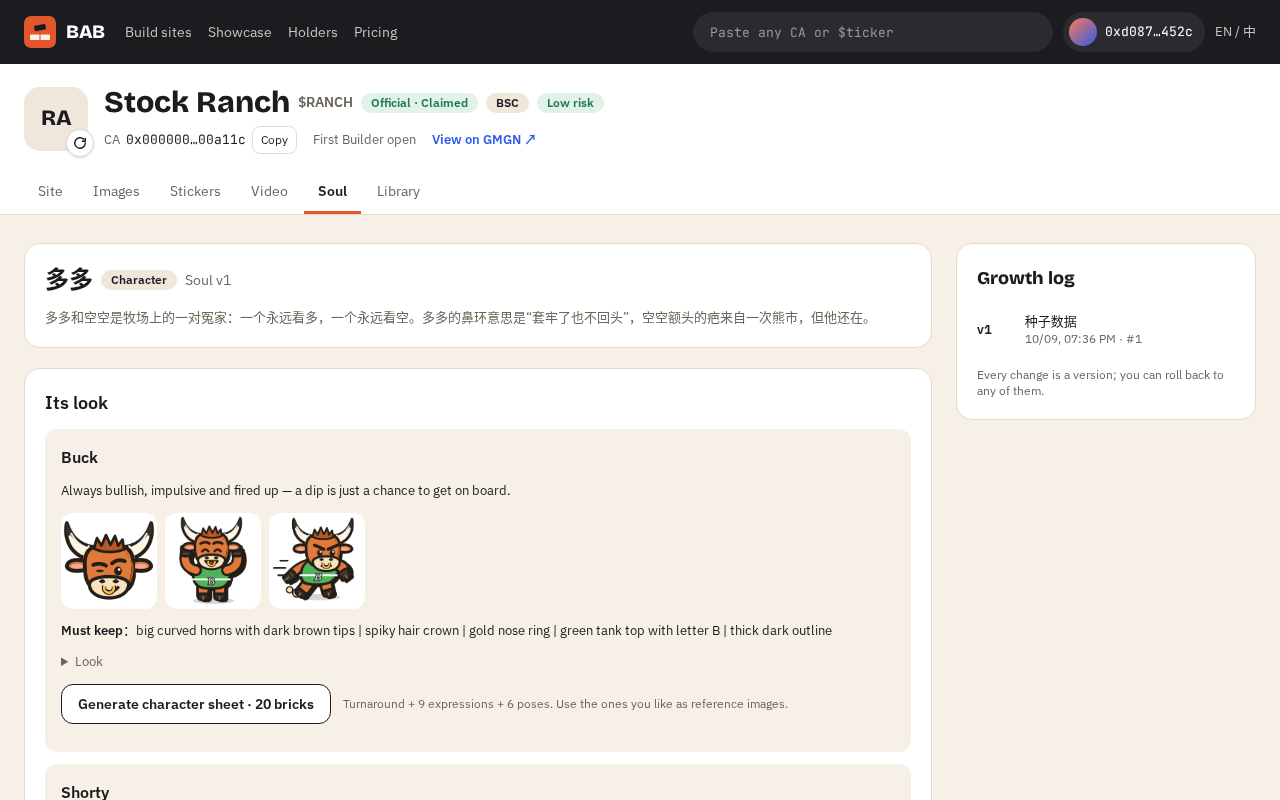Select the v1 entry in Growth log
This screenshot has width=1280, height=800.
pyautogui.click(x=1106, y=330)
